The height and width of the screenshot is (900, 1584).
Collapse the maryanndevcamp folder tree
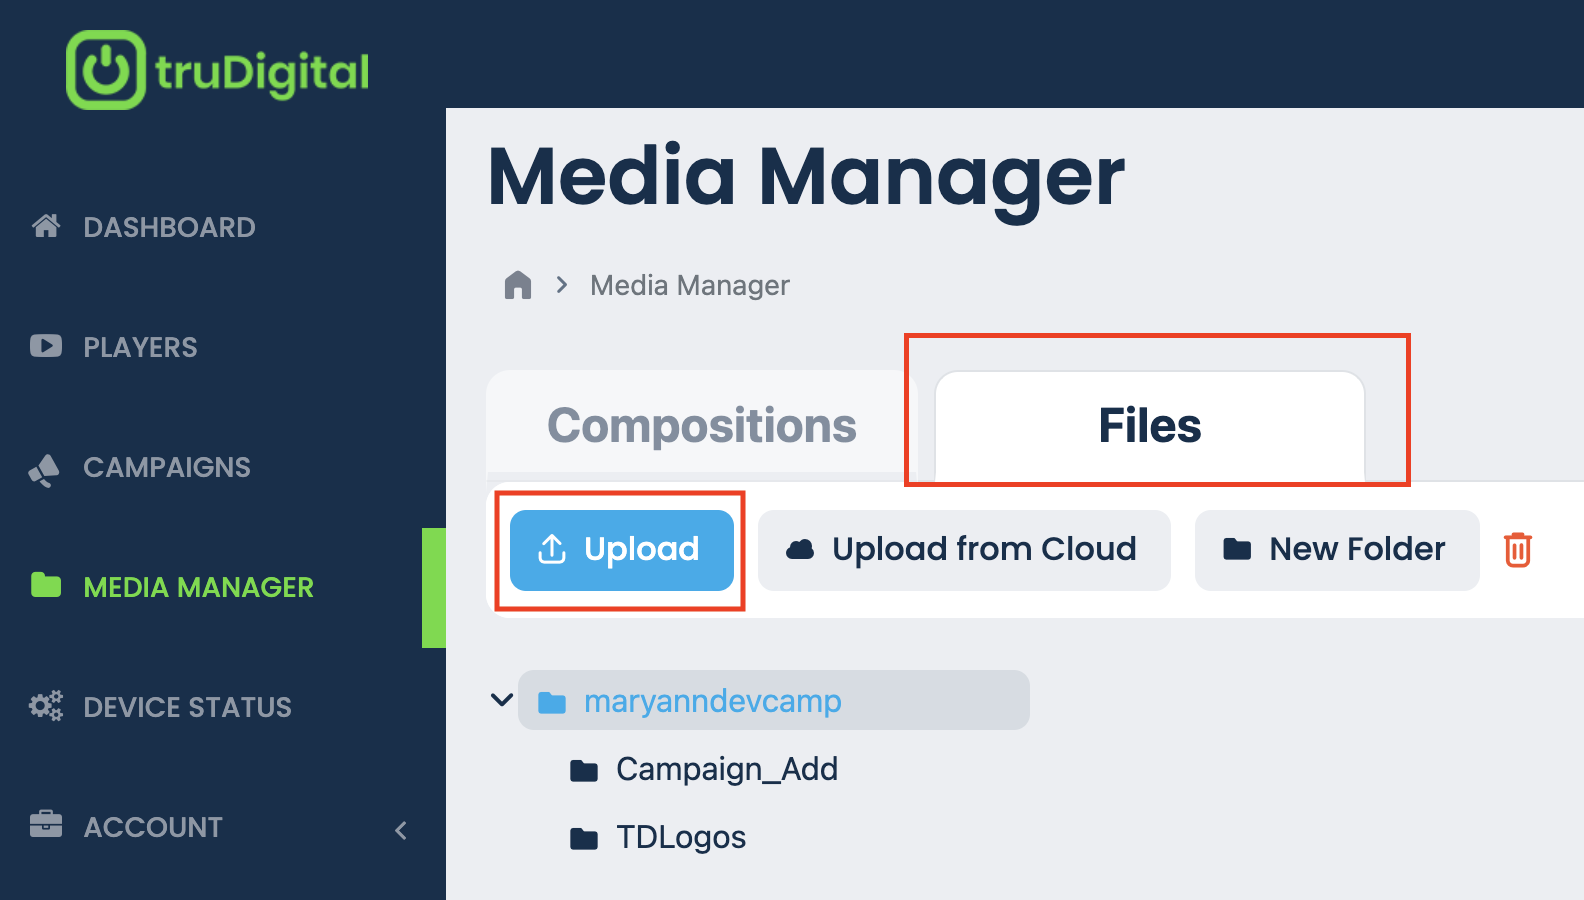pyautogui.click(x=502, y=700)
